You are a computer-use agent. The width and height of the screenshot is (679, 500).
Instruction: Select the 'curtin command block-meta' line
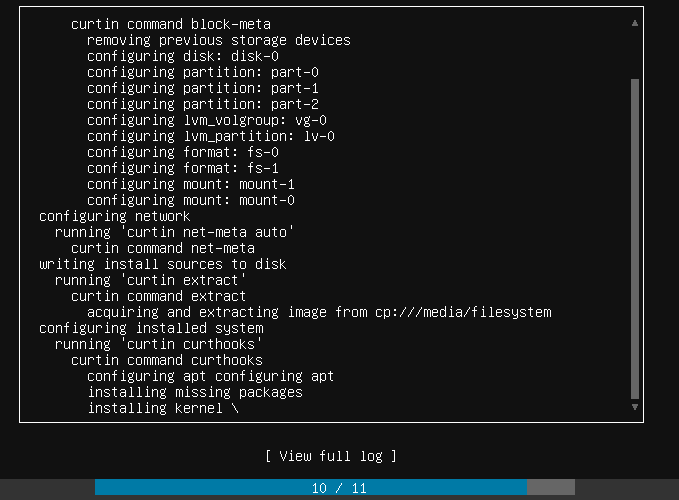(x=170, y=24)
